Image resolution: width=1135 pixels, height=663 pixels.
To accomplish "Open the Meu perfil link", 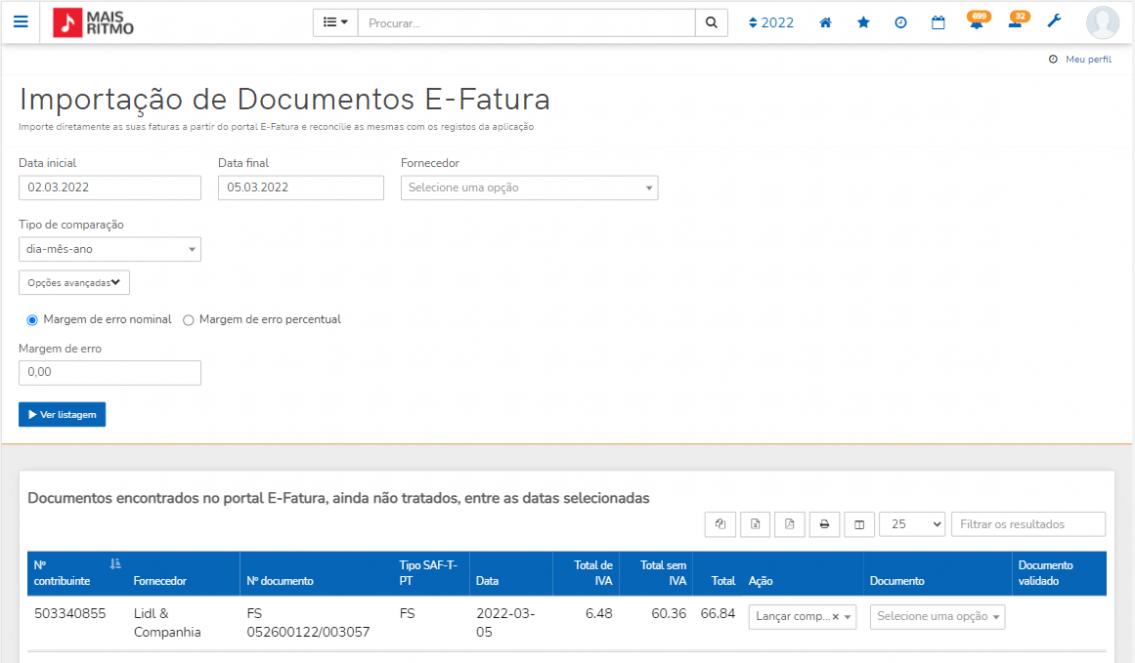I will pyautogui.click(x=1087, y=59).
